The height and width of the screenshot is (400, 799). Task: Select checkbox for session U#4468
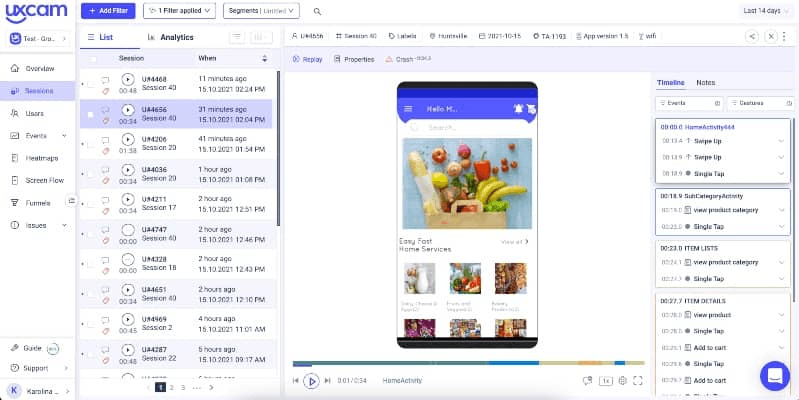pyautogui.click(x=91, y=85)
